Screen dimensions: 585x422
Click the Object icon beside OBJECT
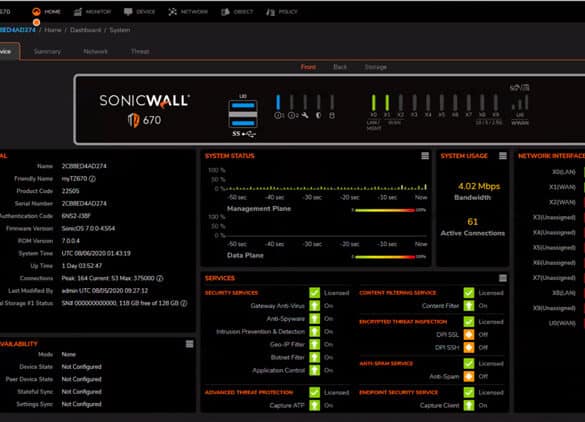coord(225,12)
